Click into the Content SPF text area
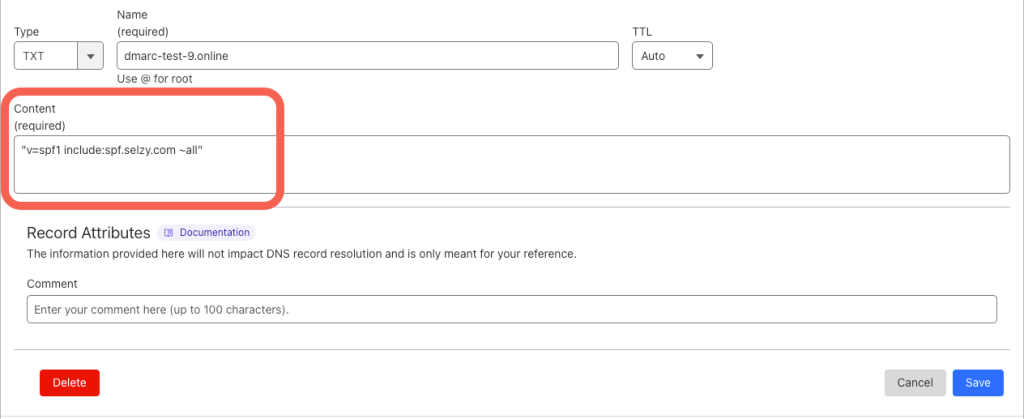Image resolution: width=1024 pixels, height=419 pixels. [511, 164]
